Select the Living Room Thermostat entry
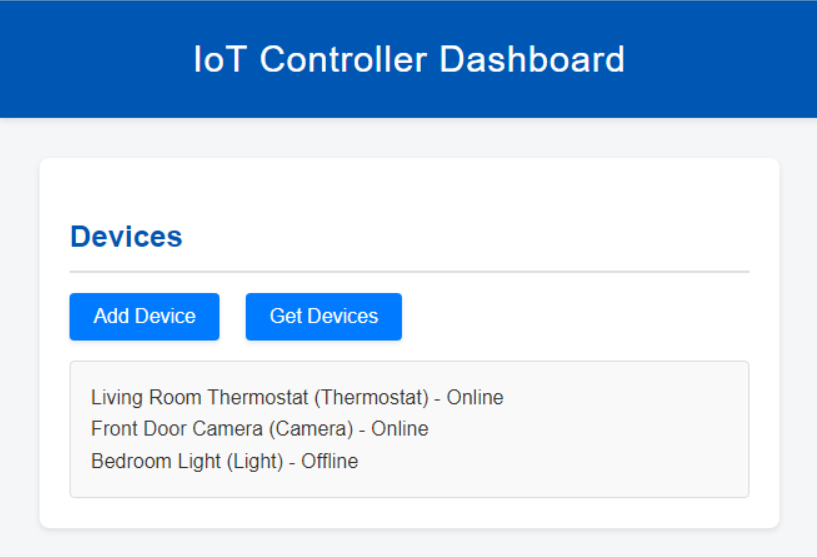 pyautogui.click(x=199, y=398)
